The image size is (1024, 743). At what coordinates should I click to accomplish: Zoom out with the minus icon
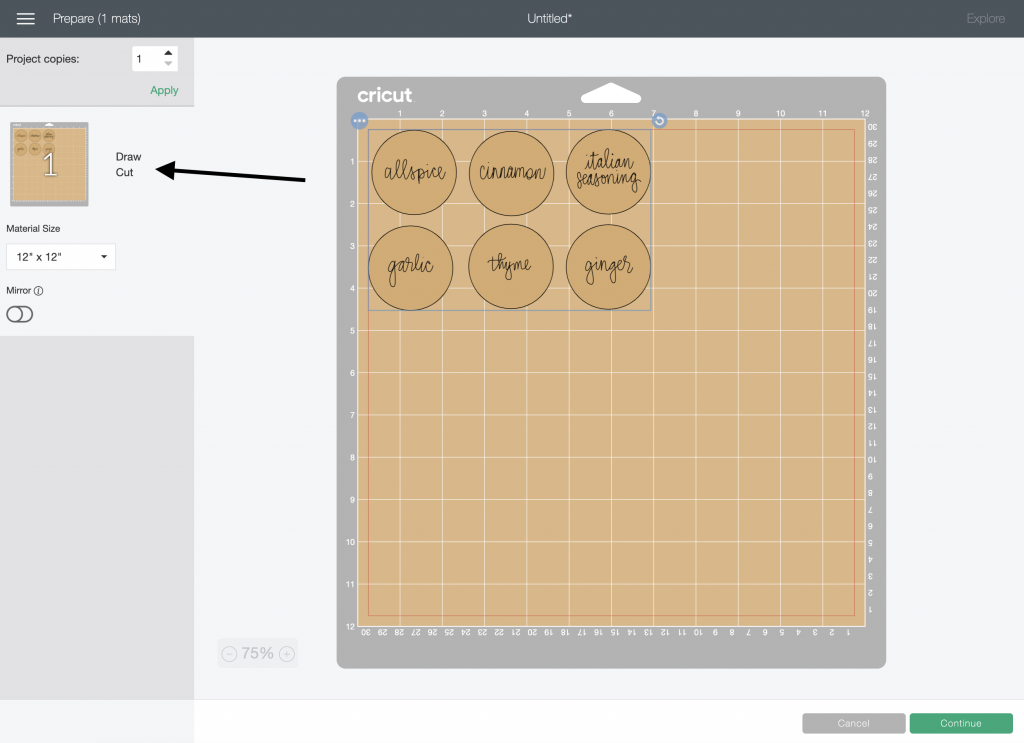[x=229, y=654]
